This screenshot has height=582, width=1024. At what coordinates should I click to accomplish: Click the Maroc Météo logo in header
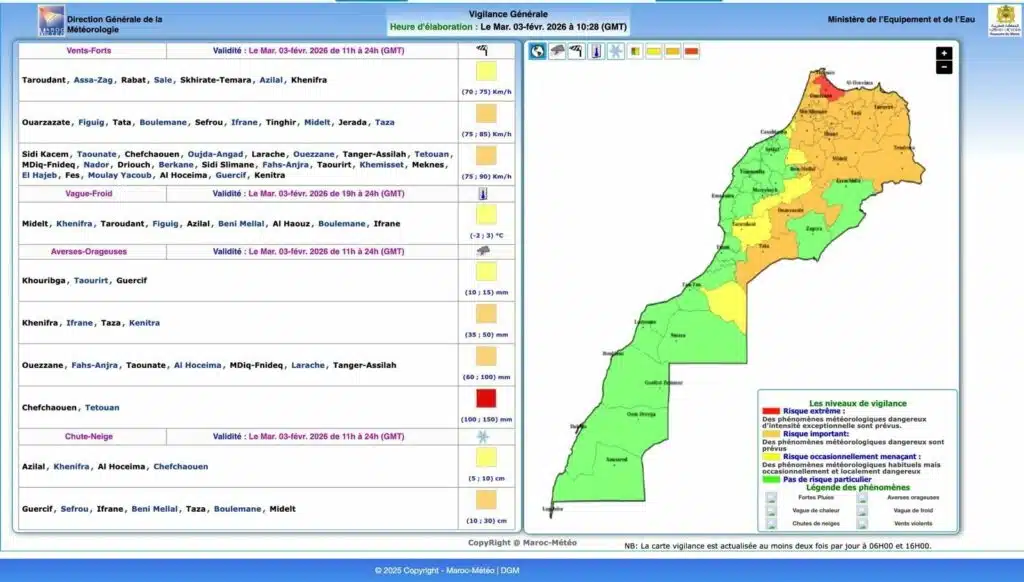51,19
